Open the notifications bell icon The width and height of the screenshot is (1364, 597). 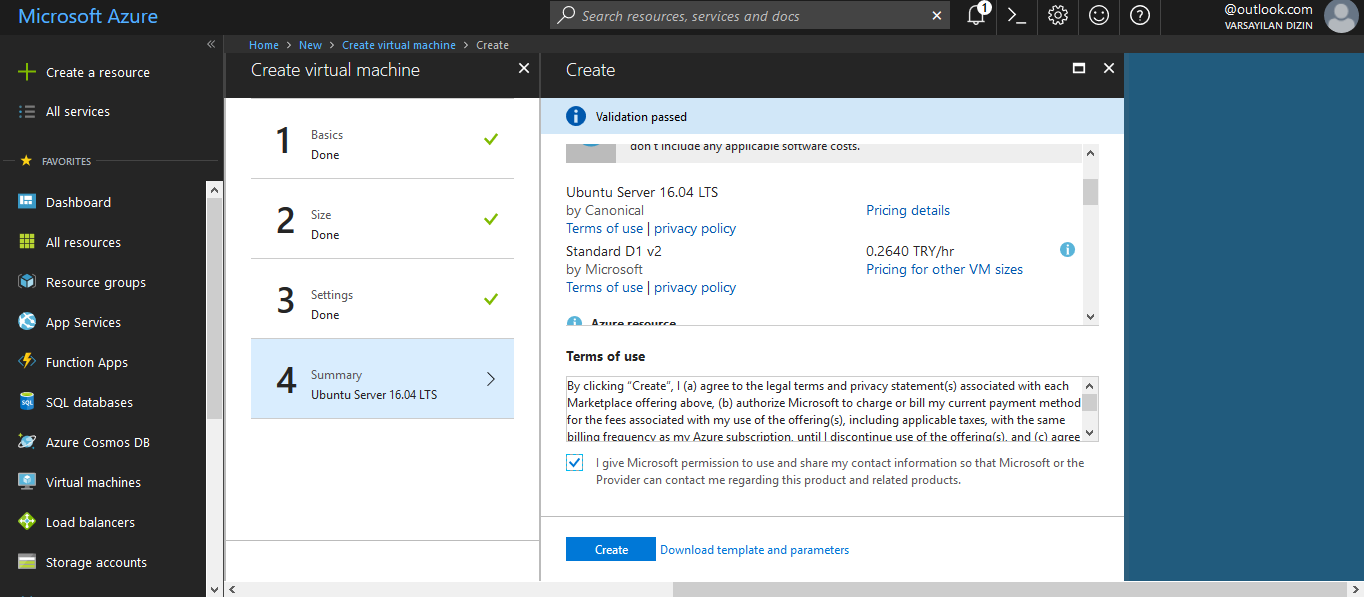click(976, 16)
